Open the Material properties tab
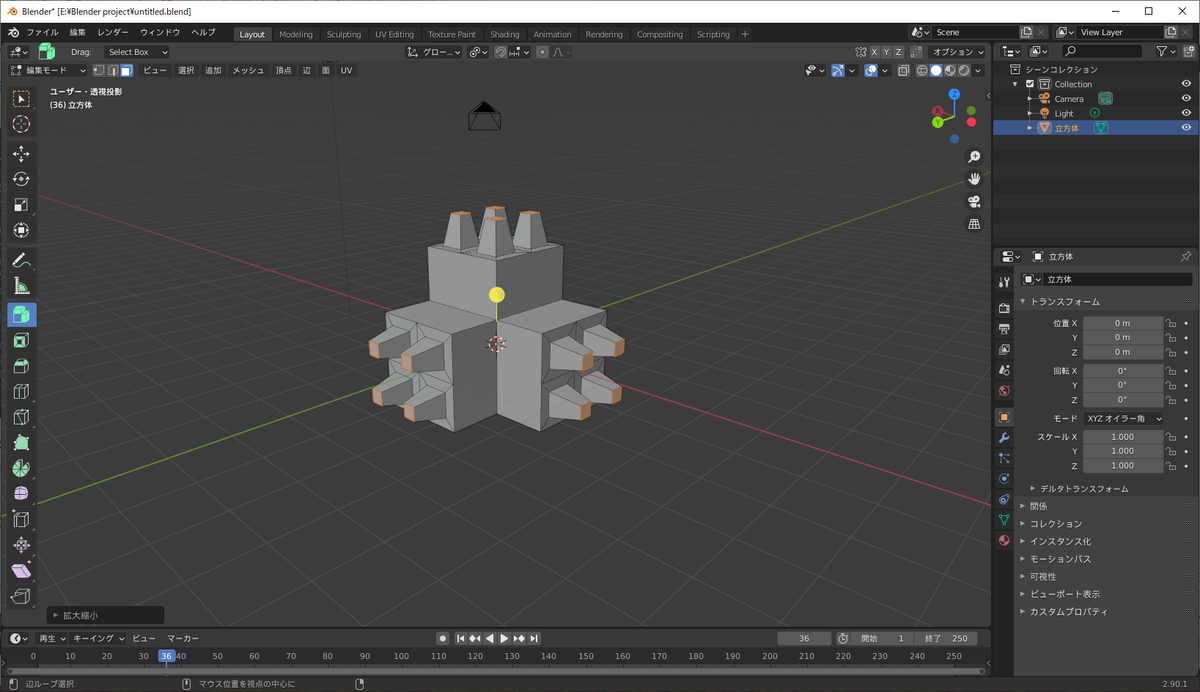1200x692 pixels. click(1004, 541)
